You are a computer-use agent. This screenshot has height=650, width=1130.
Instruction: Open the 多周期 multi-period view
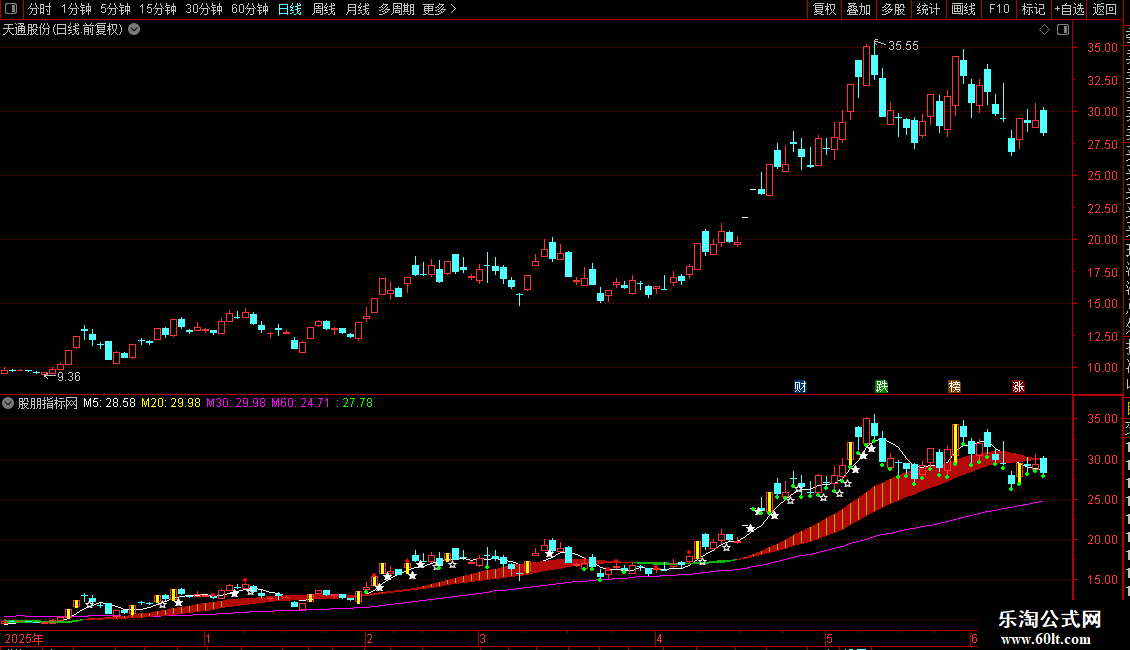pos(396,9)
